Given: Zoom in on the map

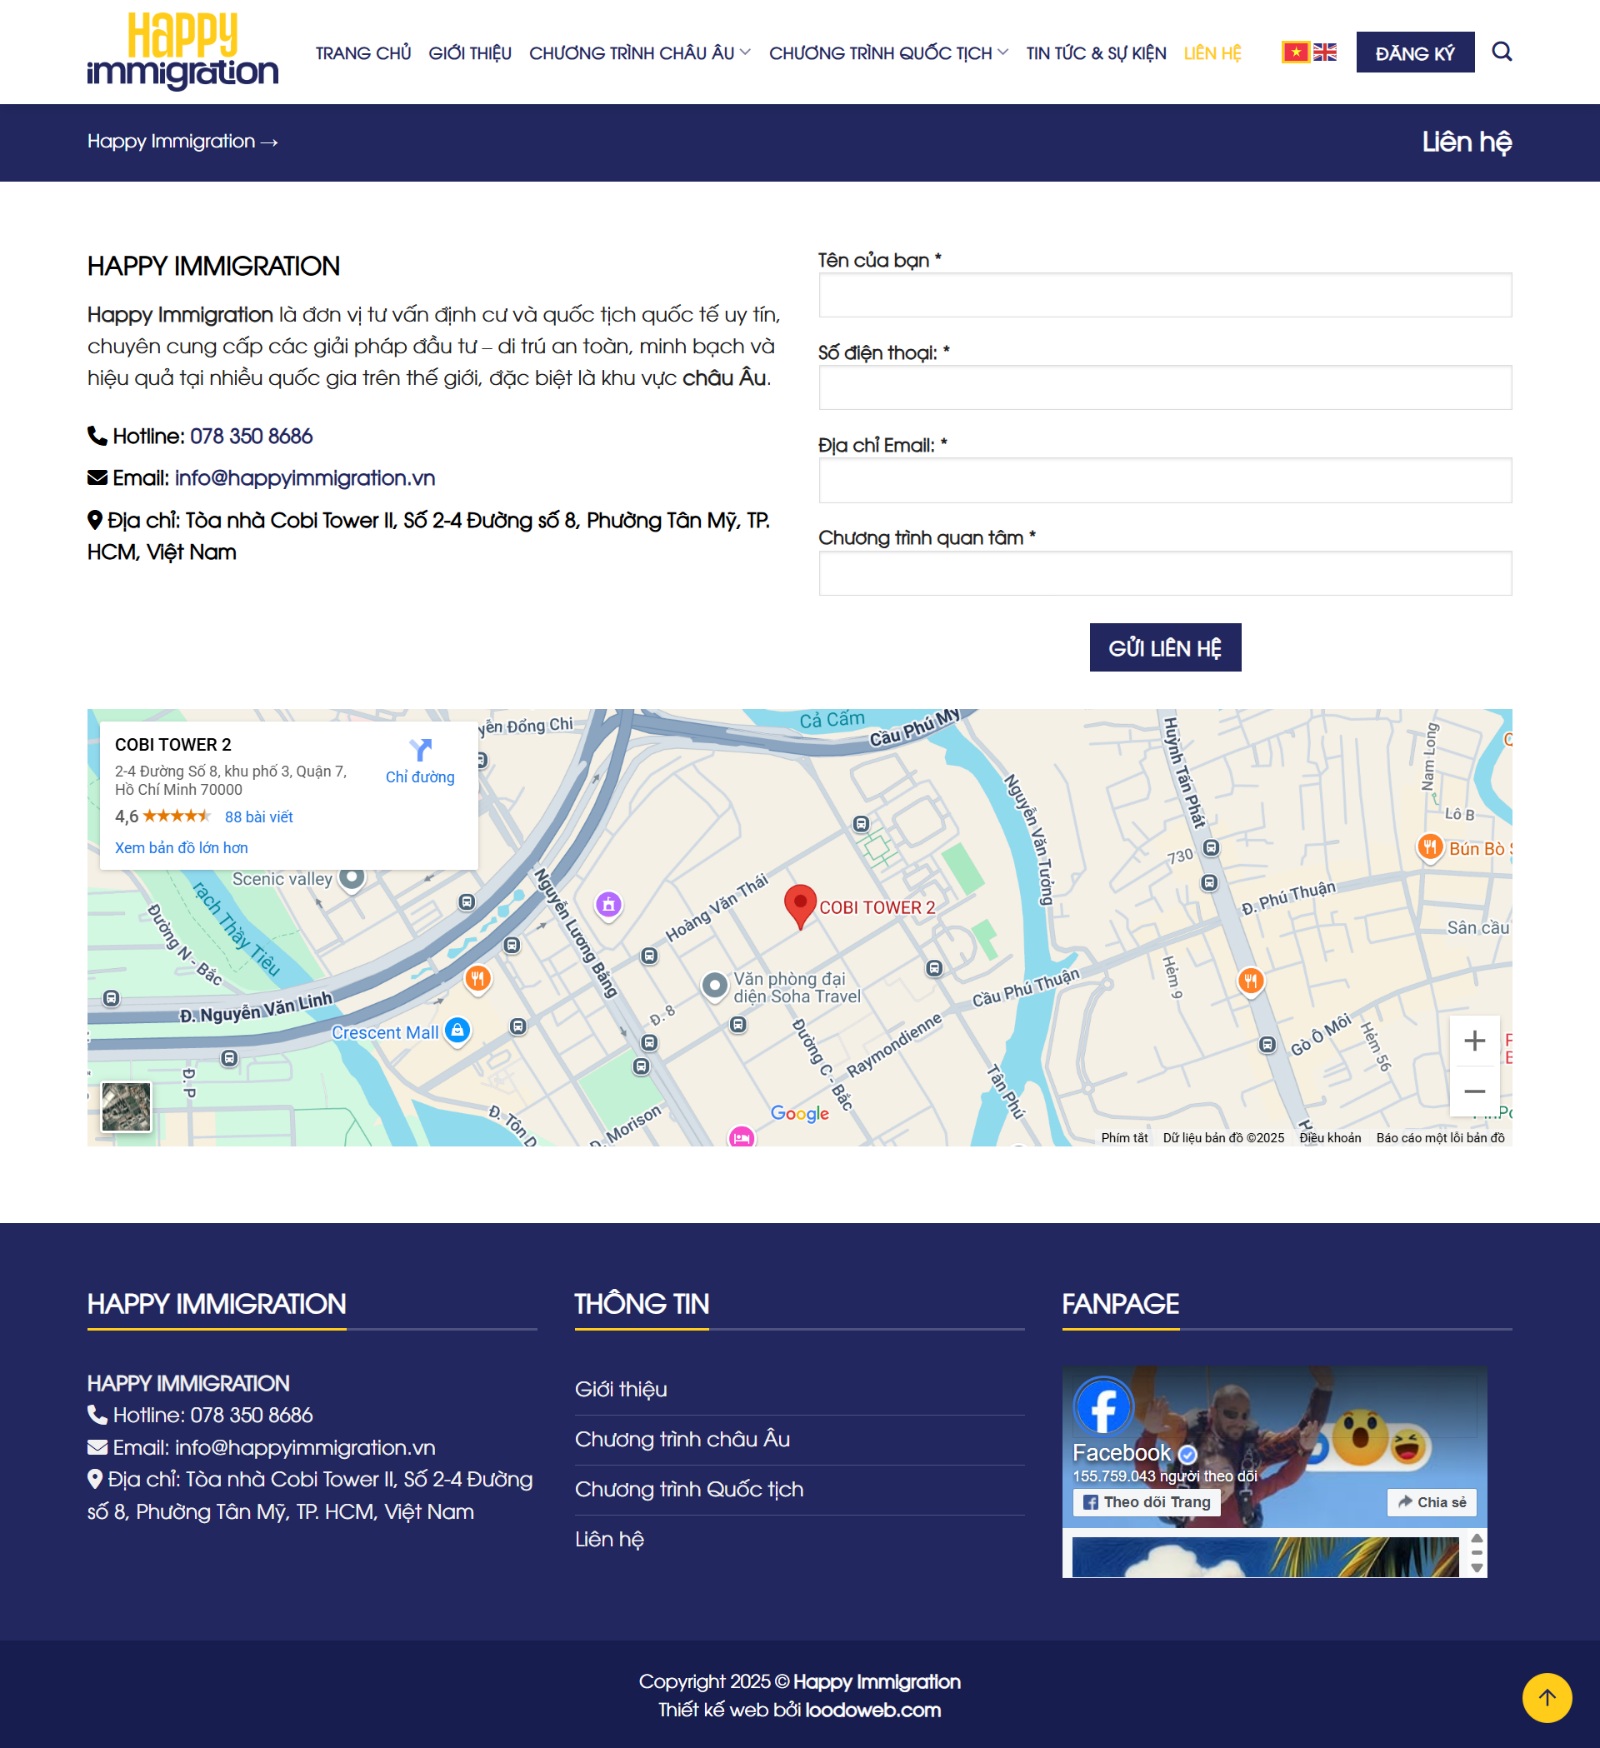Looking at the screenshot, I should coord(1474,1041).
